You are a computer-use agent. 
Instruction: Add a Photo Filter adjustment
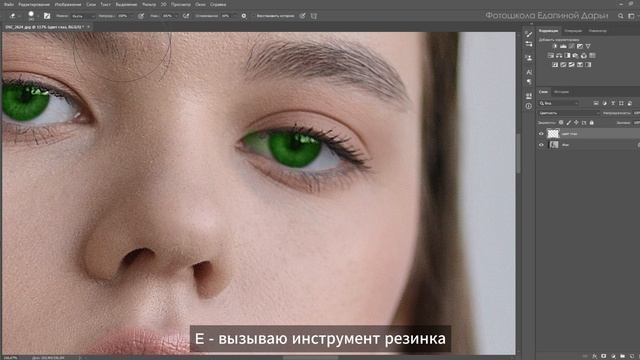tap(576, 56)
